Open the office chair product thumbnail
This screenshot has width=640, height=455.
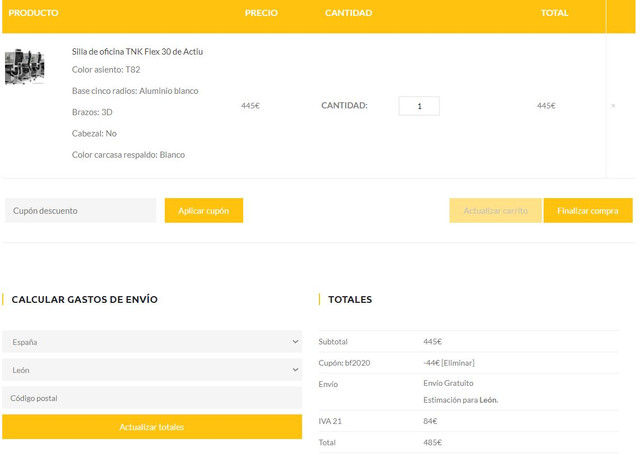point(24,67)
